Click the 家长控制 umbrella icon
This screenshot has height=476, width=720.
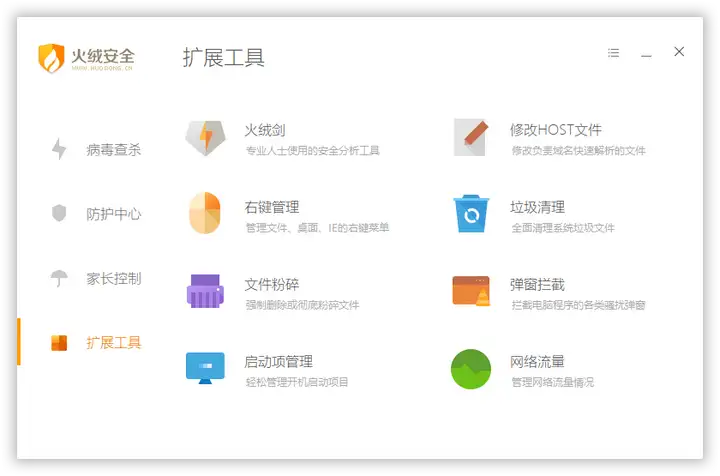(59, 278)
